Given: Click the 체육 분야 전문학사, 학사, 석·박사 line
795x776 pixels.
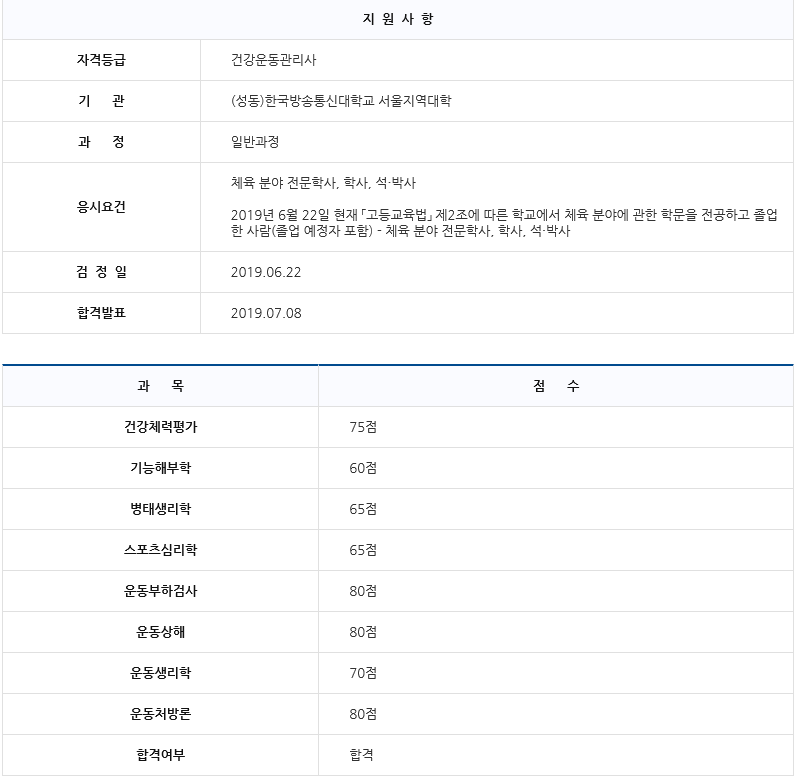Looking at the screenshot, I should pyautogui.click(x=323, y=182).
